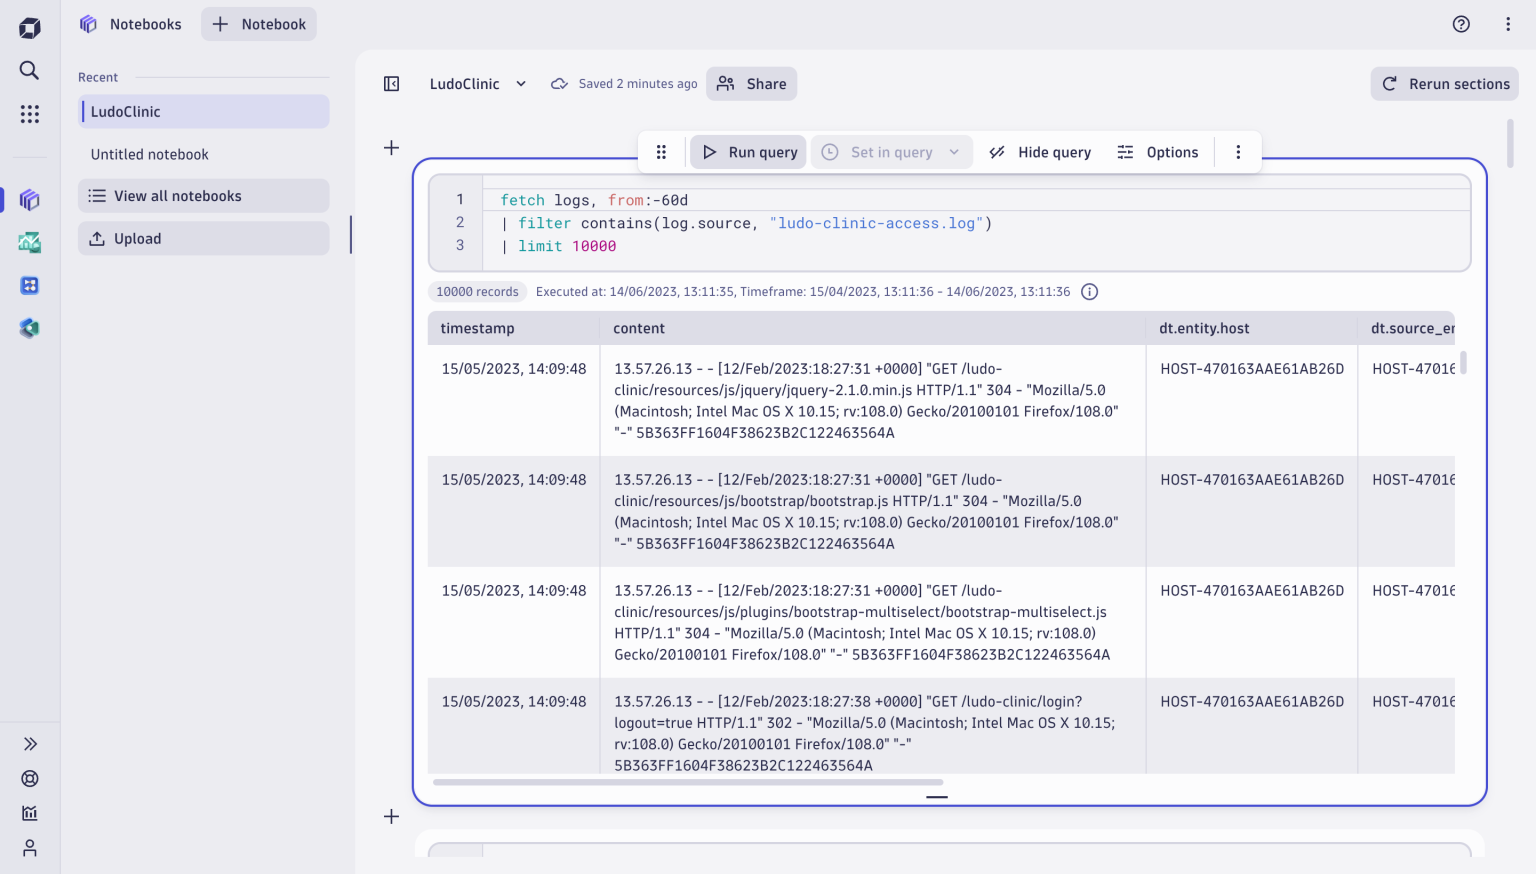Open the Search panel in the sidebar

tap(29, 70)
